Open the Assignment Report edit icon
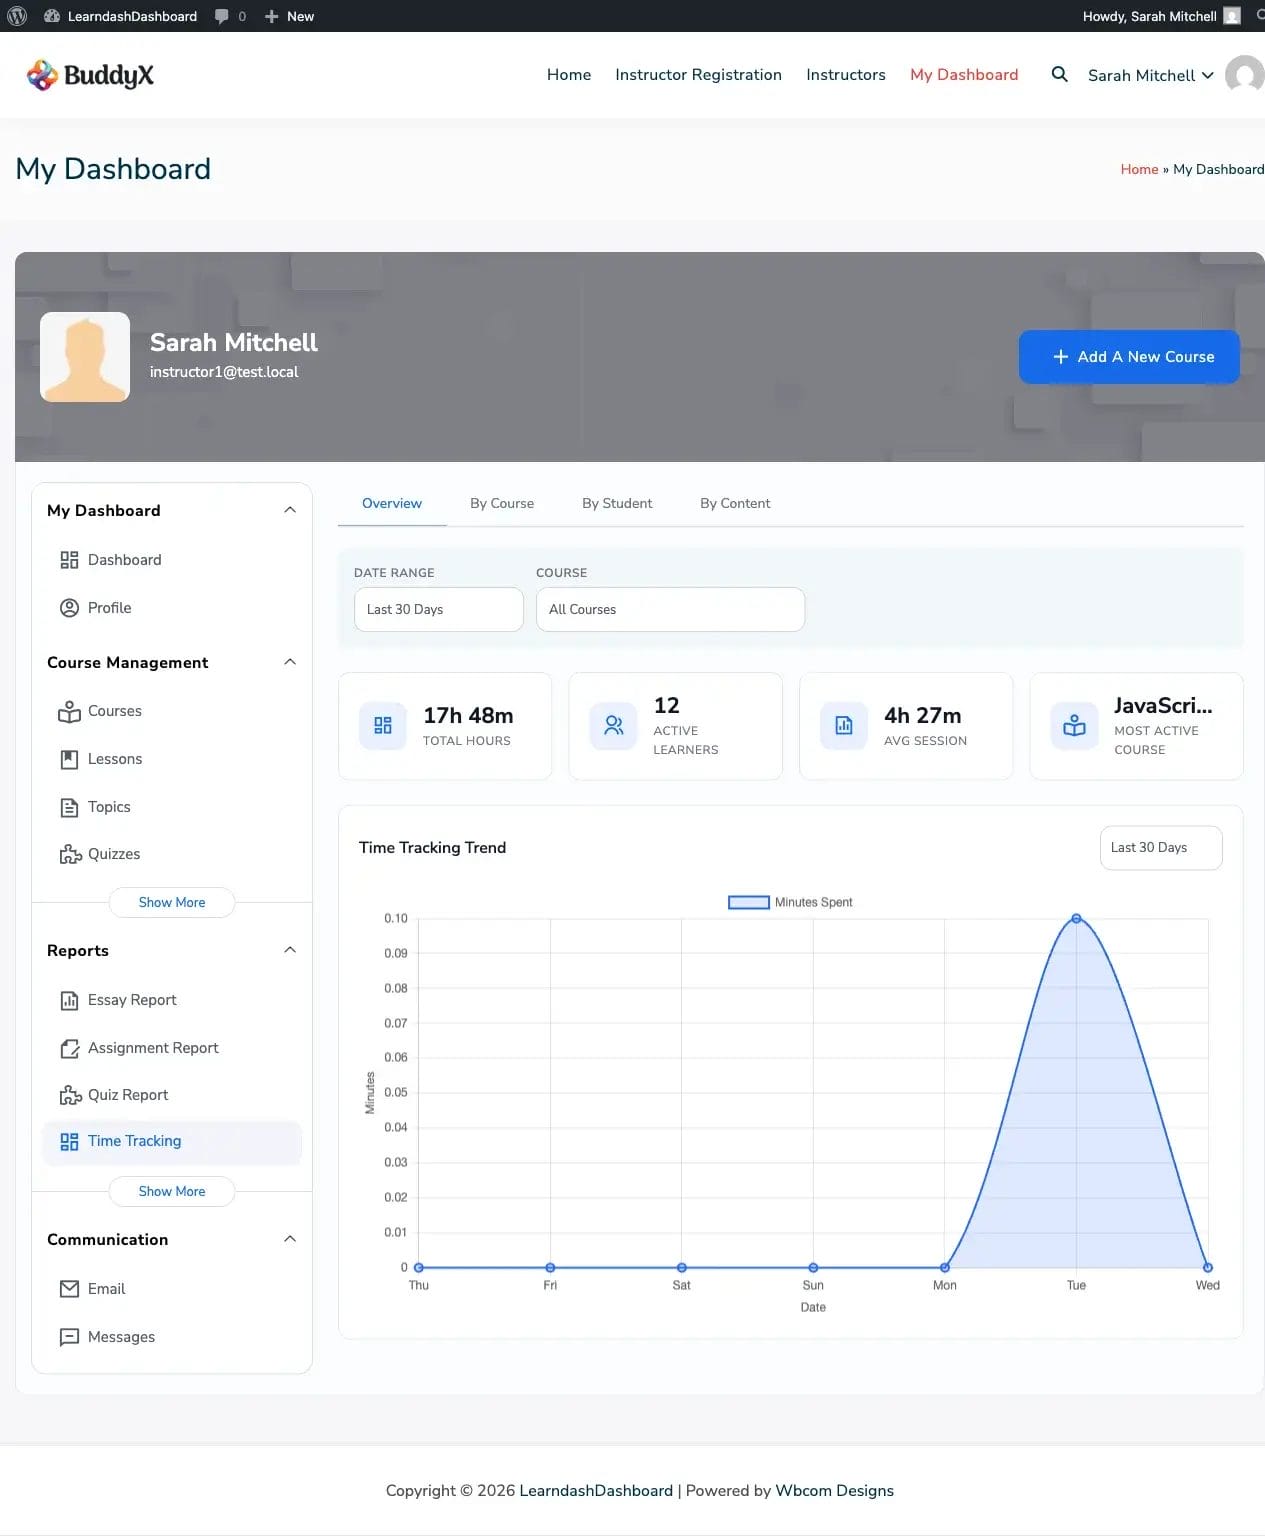The width and height of the screenshot is (1265, 1536). pos(69,1048)
